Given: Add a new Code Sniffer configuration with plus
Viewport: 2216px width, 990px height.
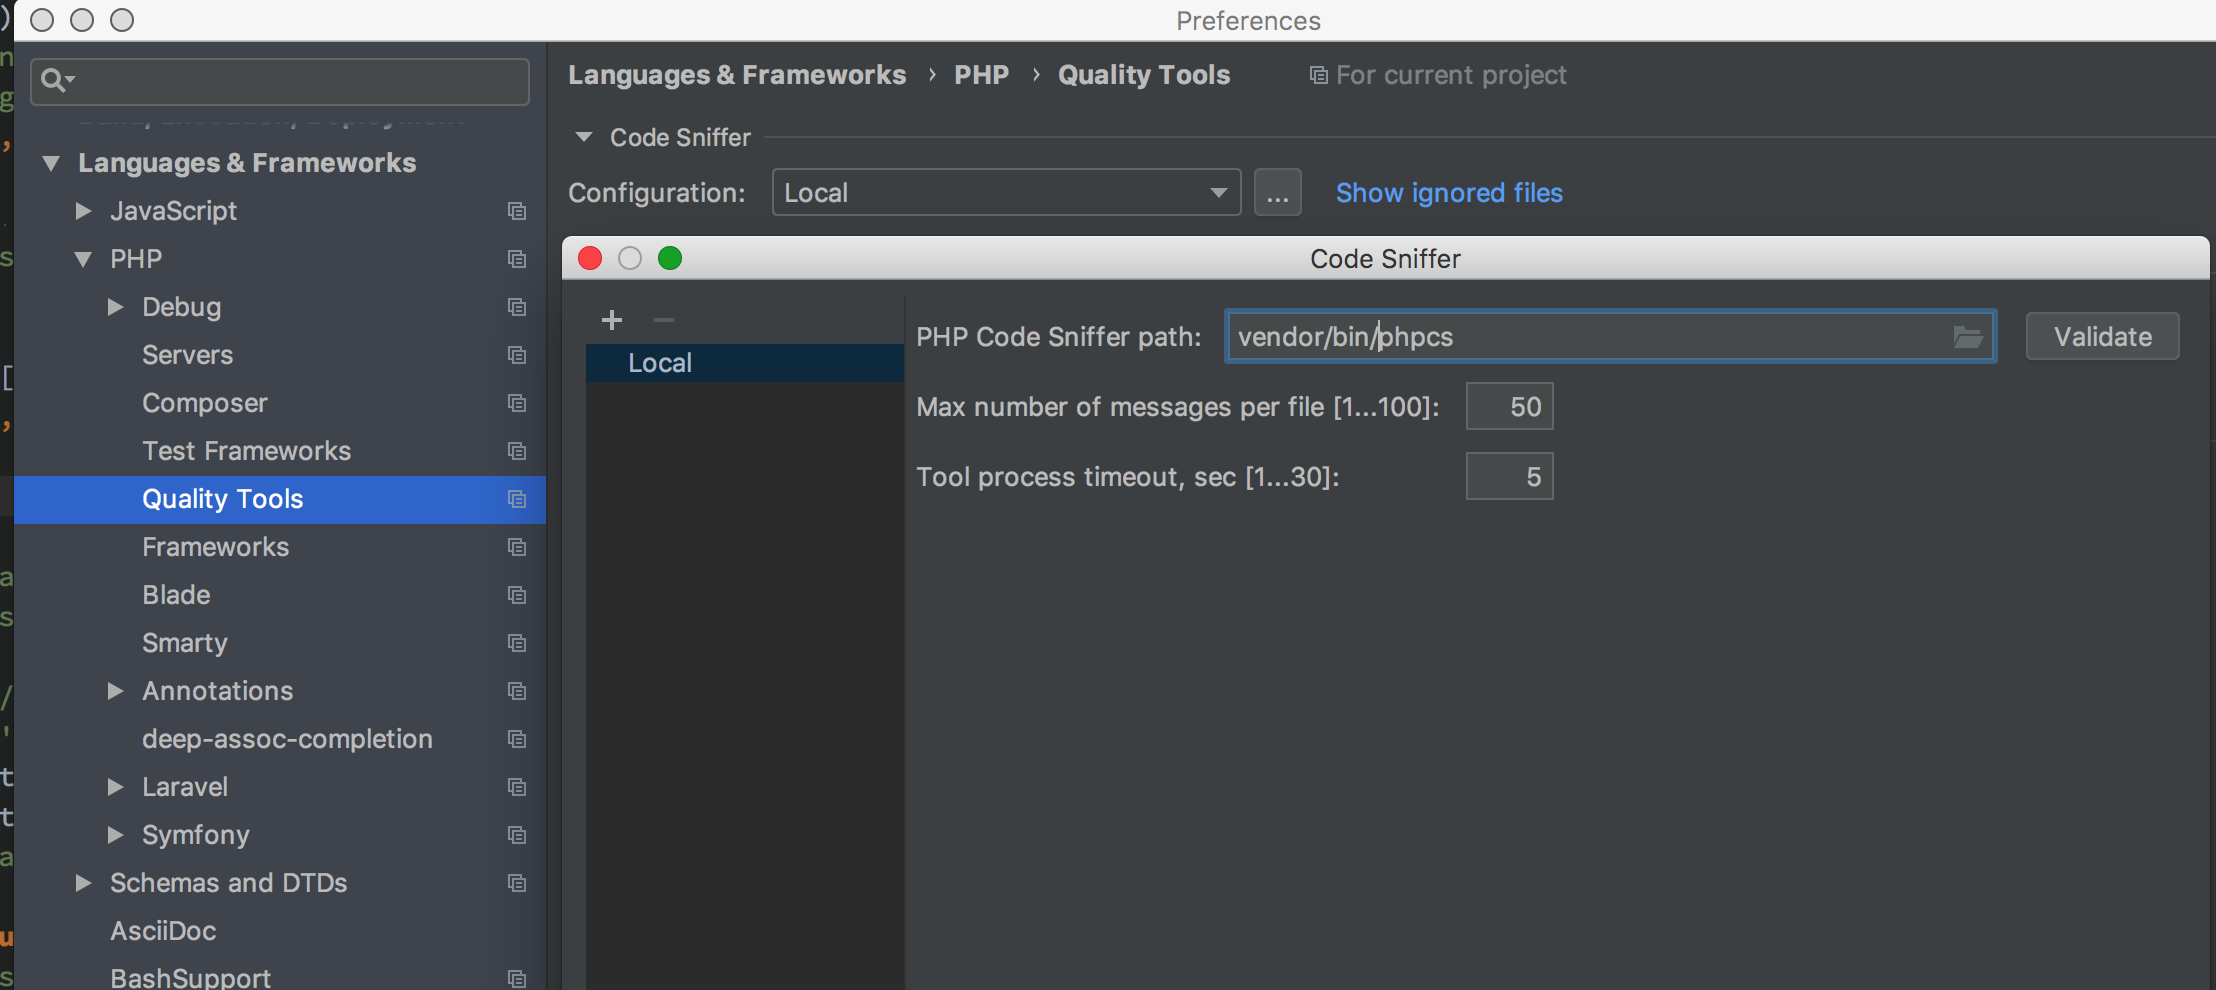Looking at the screenshot, I should tap(612, 320).
